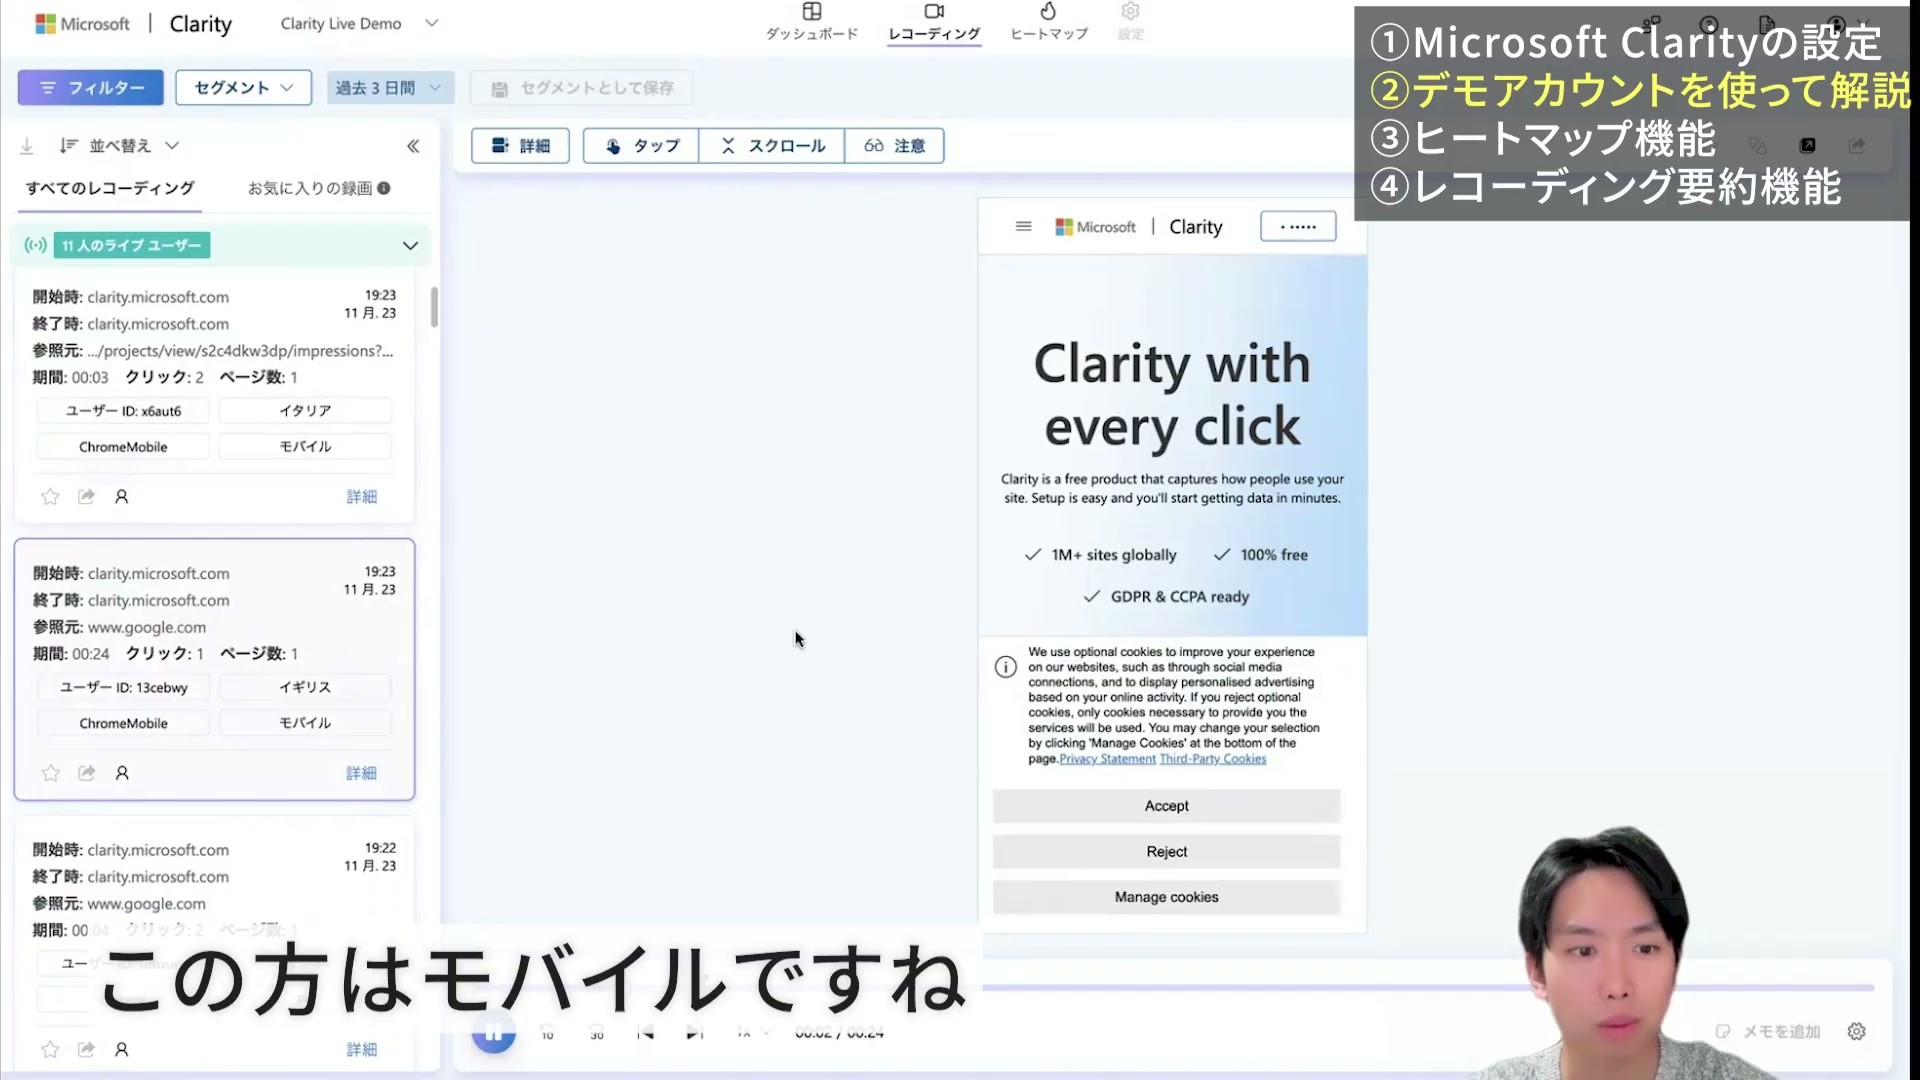This screenshot has width=1920, height=1080.
Task: Favorite the 19:22 recording at bottom
Action: (x=50, y=1050)
